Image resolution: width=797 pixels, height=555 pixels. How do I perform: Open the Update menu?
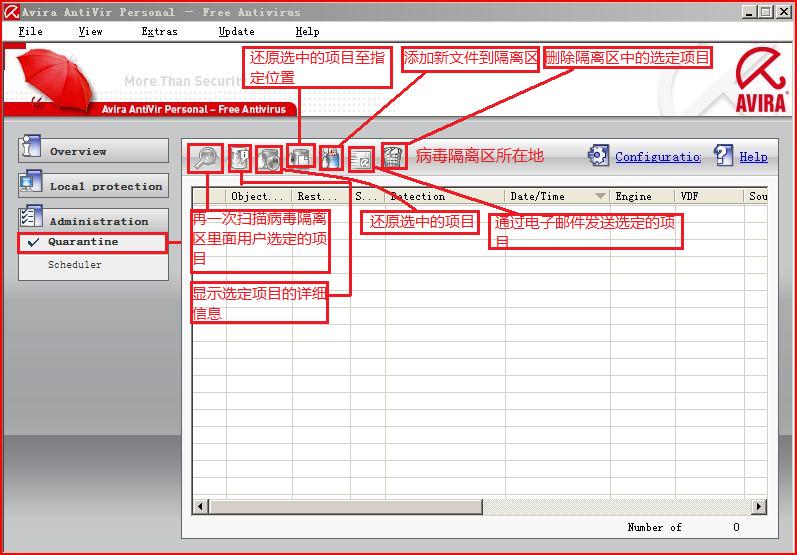click(x=236, y=32)
